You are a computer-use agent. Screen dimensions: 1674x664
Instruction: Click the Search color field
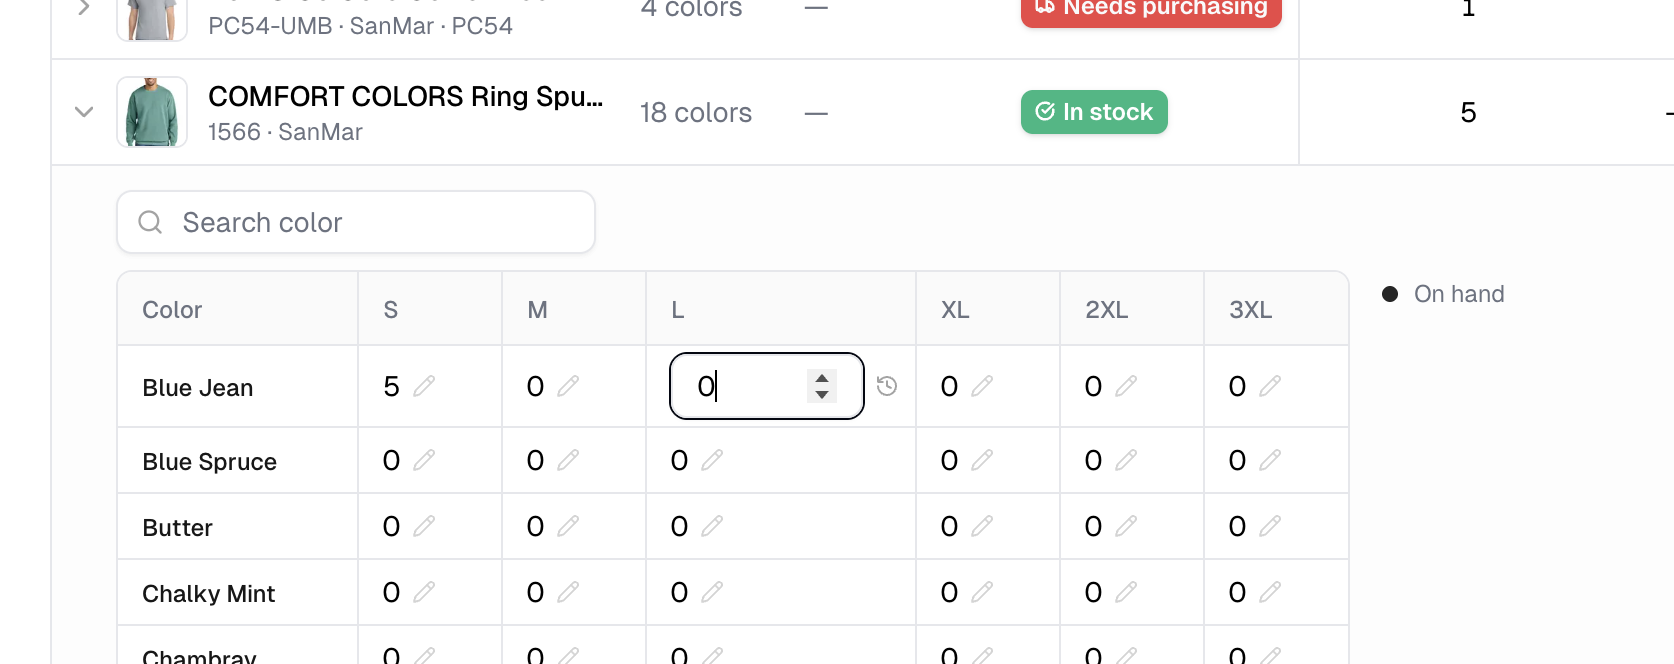[x=356, y=222]
